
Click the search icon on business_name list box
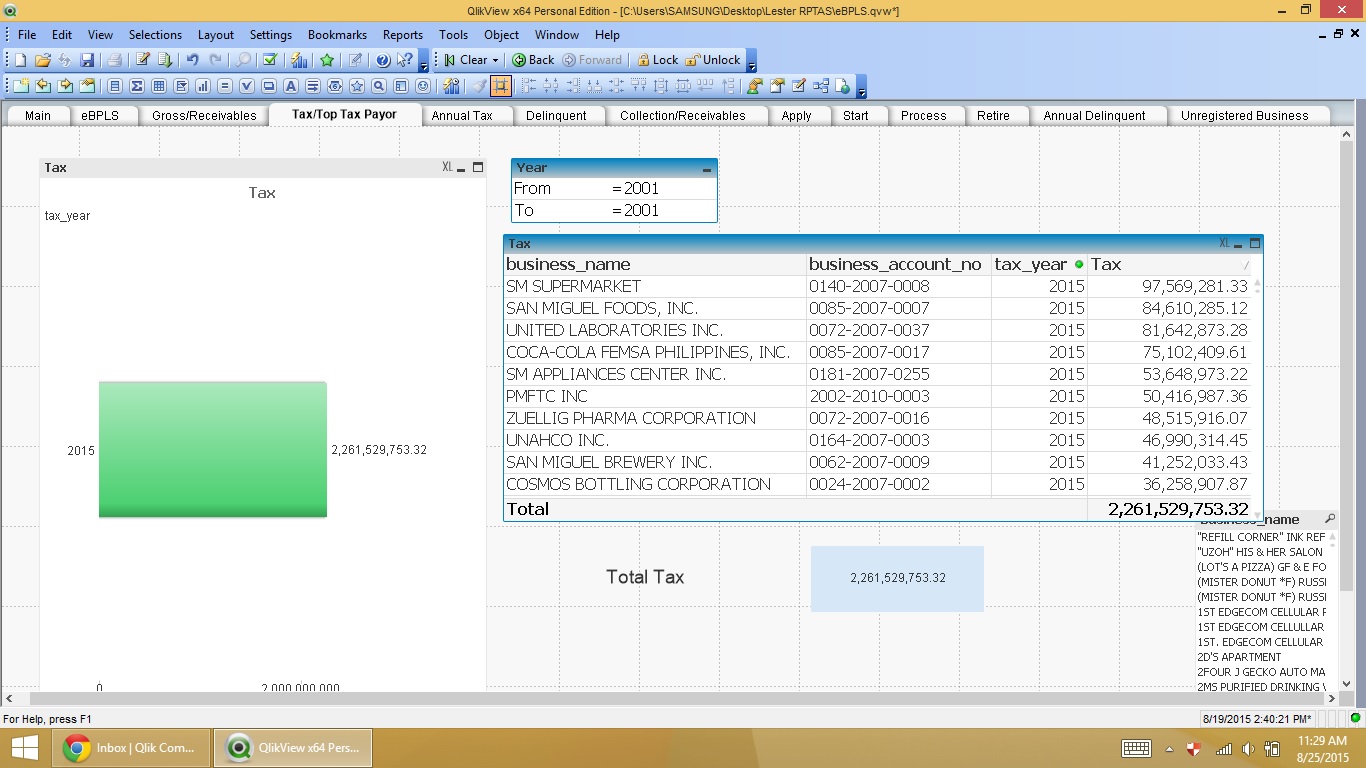pyautogui.click(x=1329, y=519)
